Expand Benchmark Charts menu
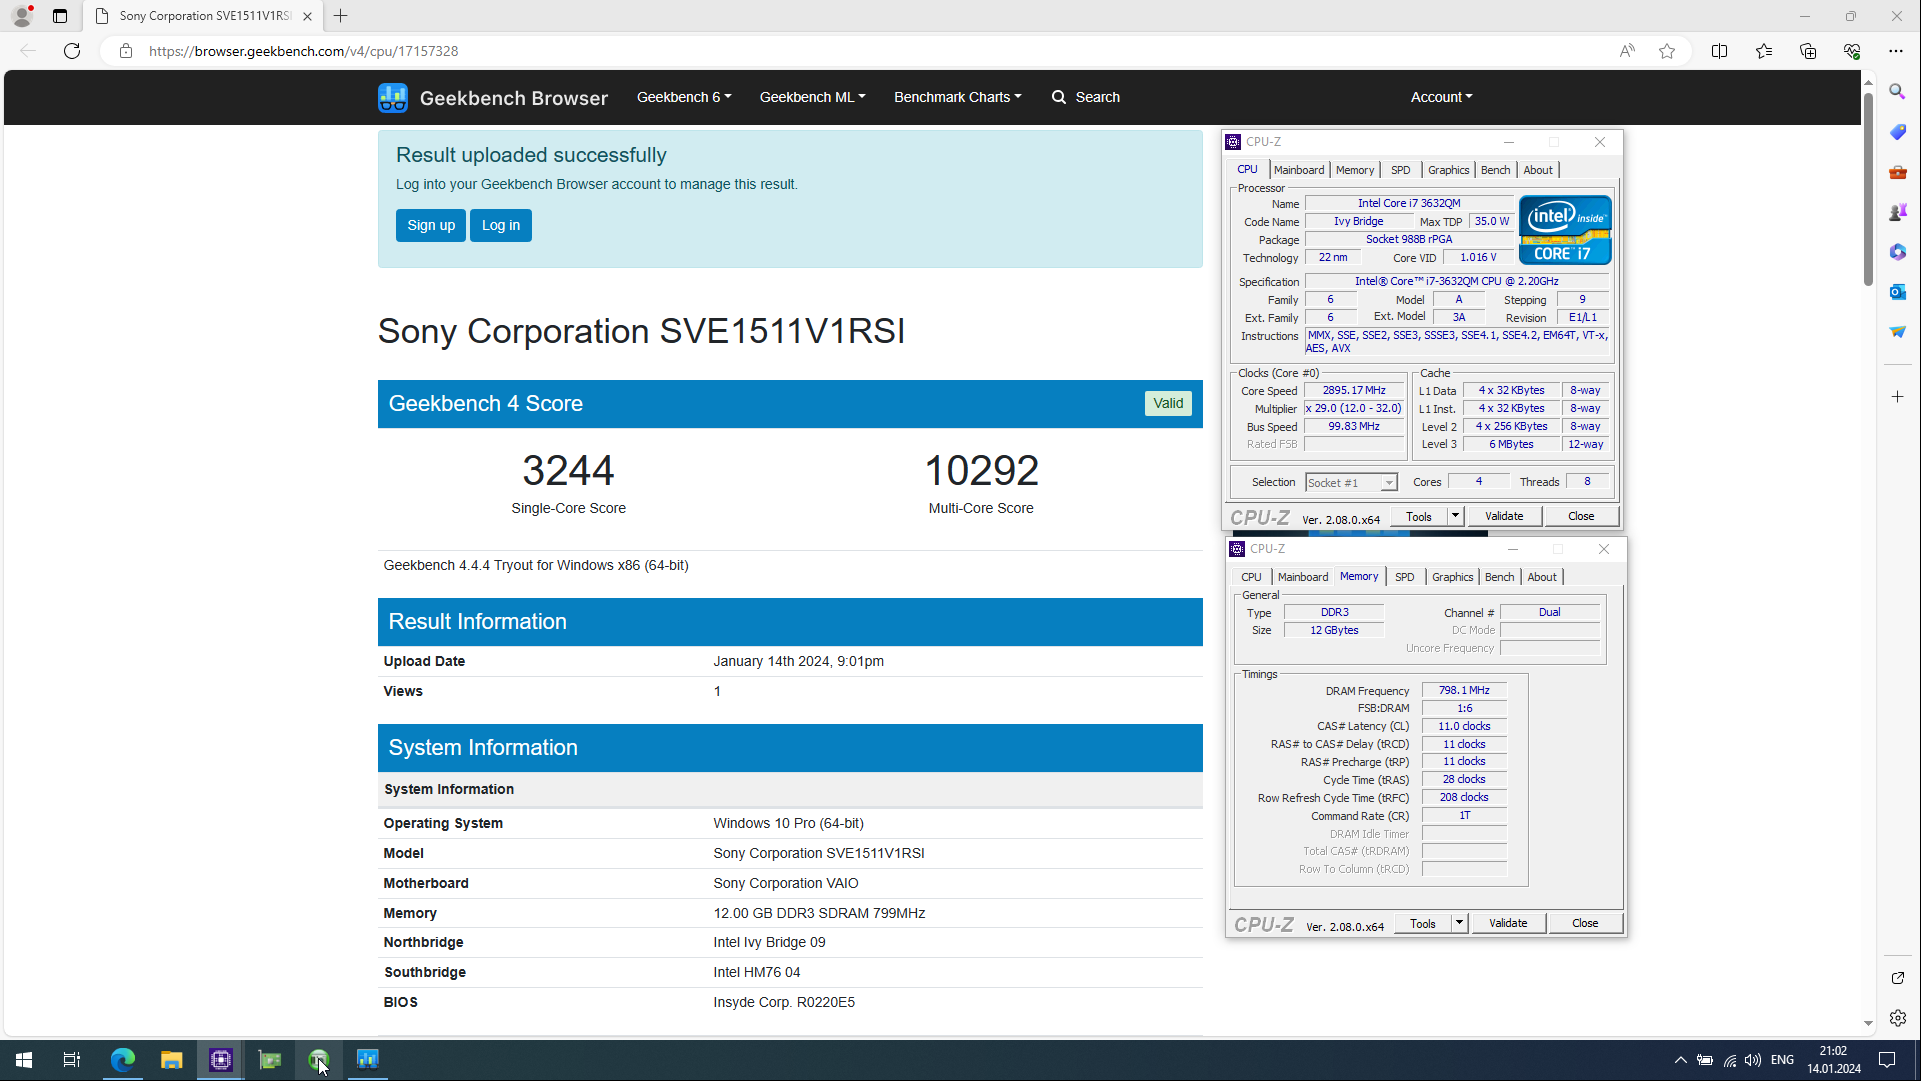Image resolution: width=1921 pixels, height=1081 pixels. [958, 97]
